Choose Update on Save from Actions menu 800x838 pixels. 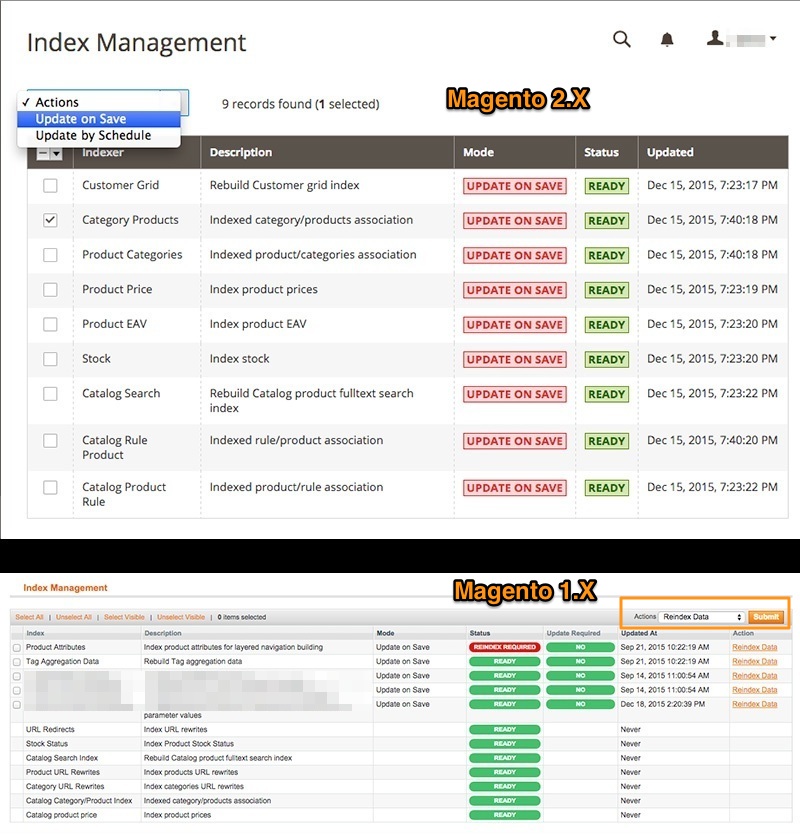(x=99, y=119)
